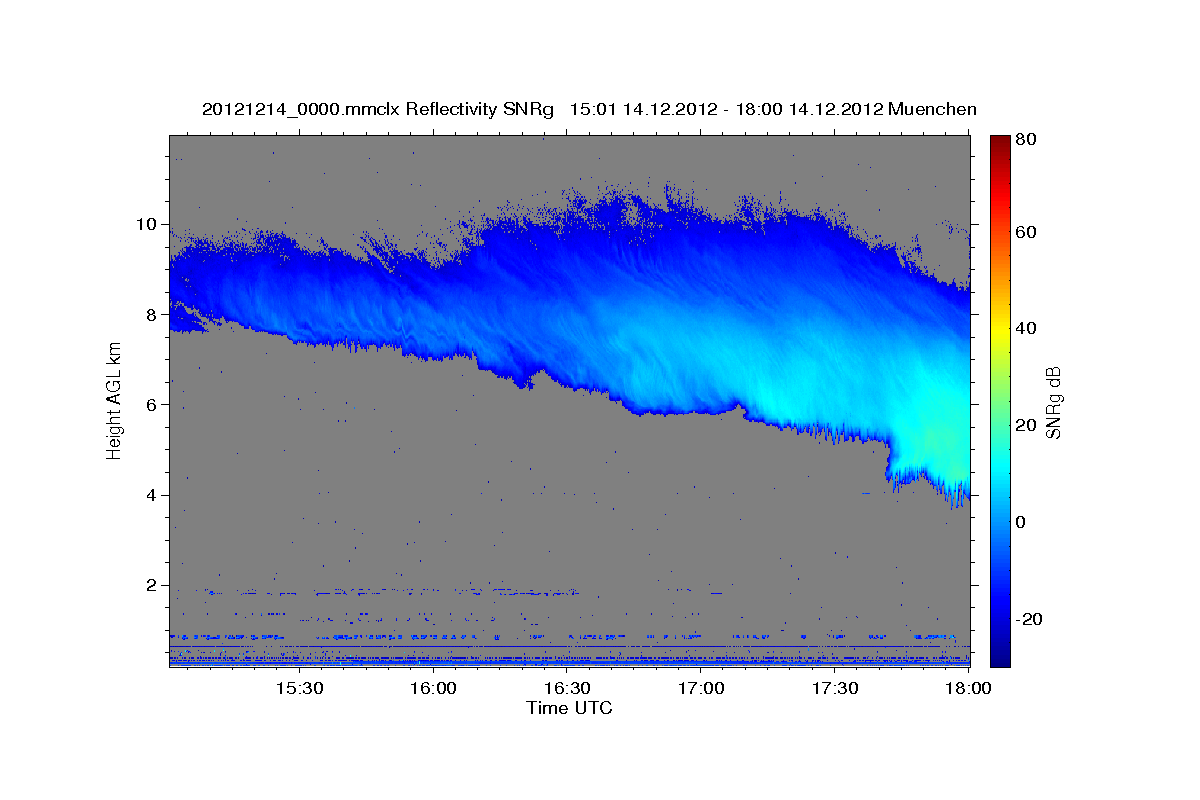Click the plot title text starting 20121214_0000.mmclx

[x=589, y=109]
